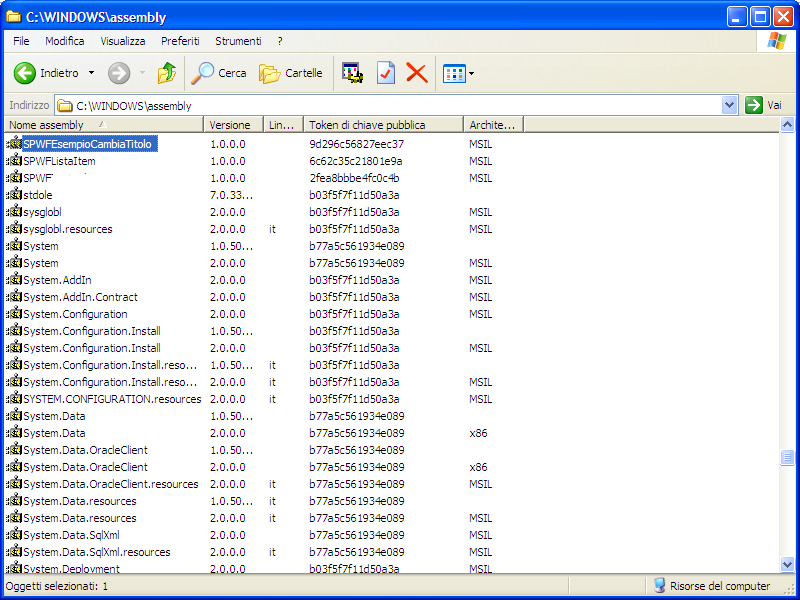Click the icon beside SYSTEM.CONFIGURATION.resources
The height and width of the screenshot is (600, 800).
point(14,399)
